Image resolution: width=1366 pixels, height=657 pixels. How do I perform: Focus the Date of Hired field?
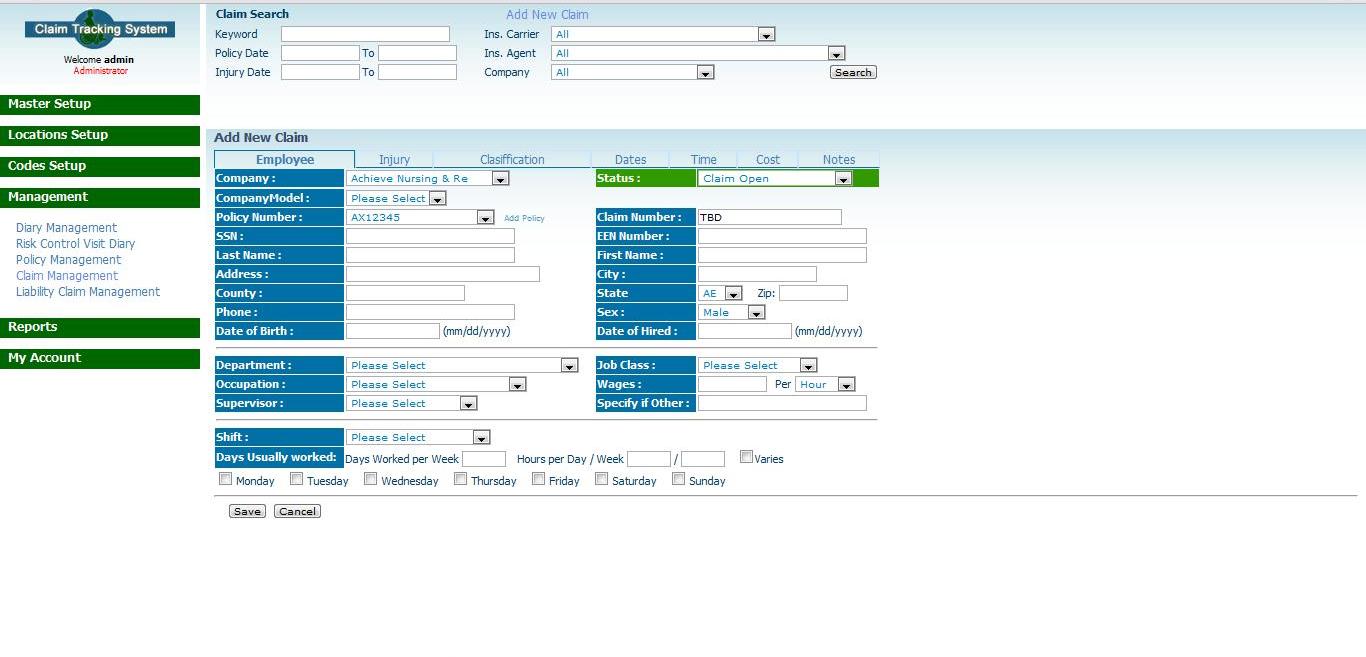coord(745,331)
